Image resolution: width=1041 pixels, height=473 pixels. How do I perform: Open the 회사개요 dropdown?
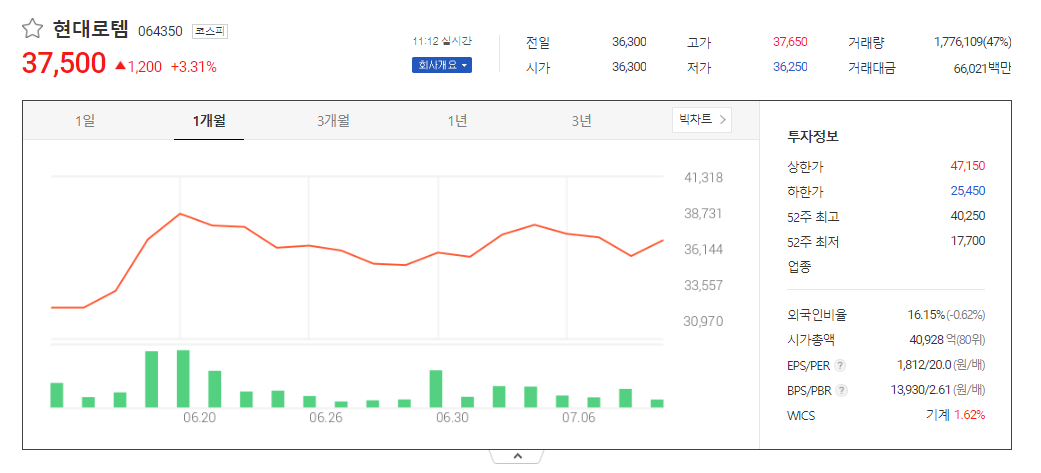point(441,66)
